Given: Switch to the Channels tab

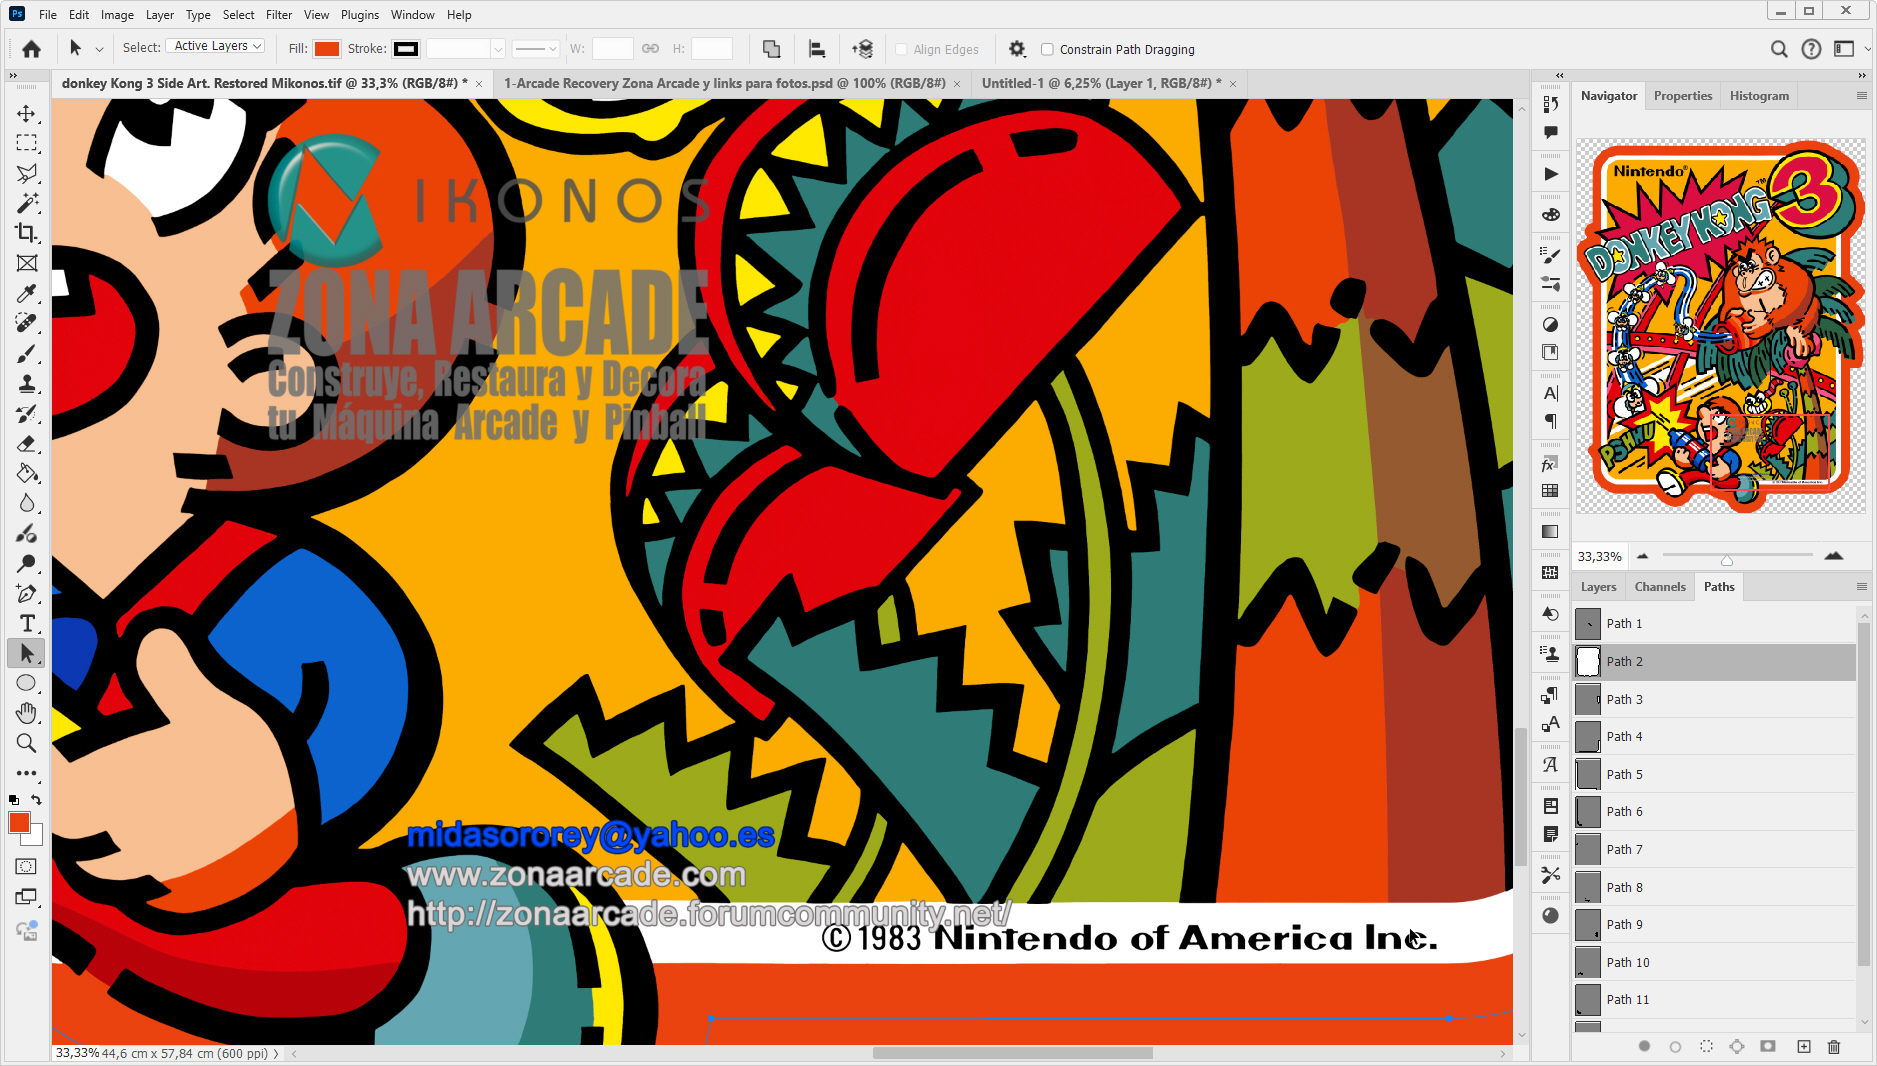Looking at the screenshot, I should tap(1660, 587).
